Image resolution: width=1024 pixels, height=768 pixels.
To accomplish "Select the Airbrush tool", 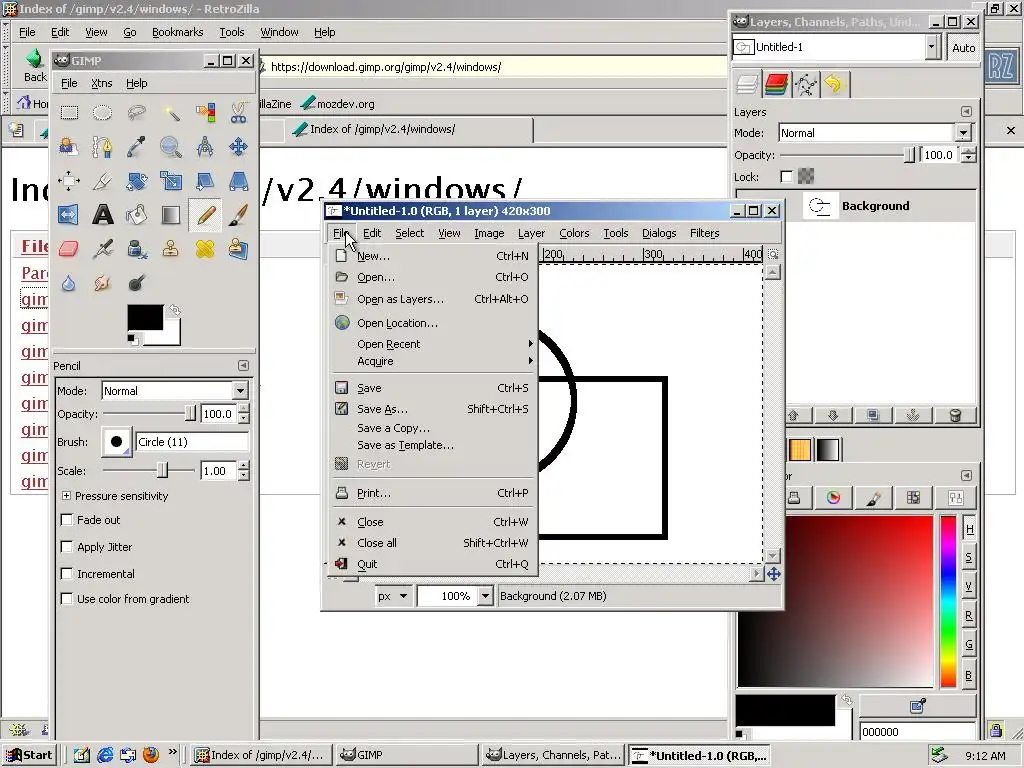I will click(x=103, y=249).
